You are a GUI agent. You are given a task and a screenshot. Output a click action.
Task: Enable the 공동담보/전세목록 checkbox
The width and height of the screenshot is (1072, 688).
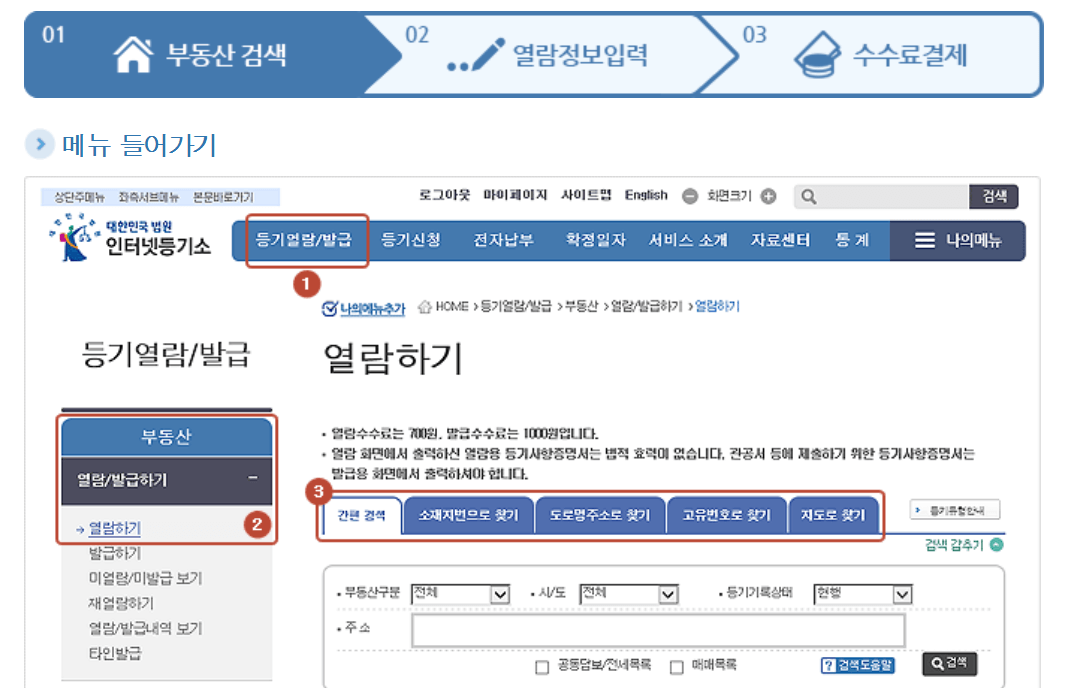[543, 666]
